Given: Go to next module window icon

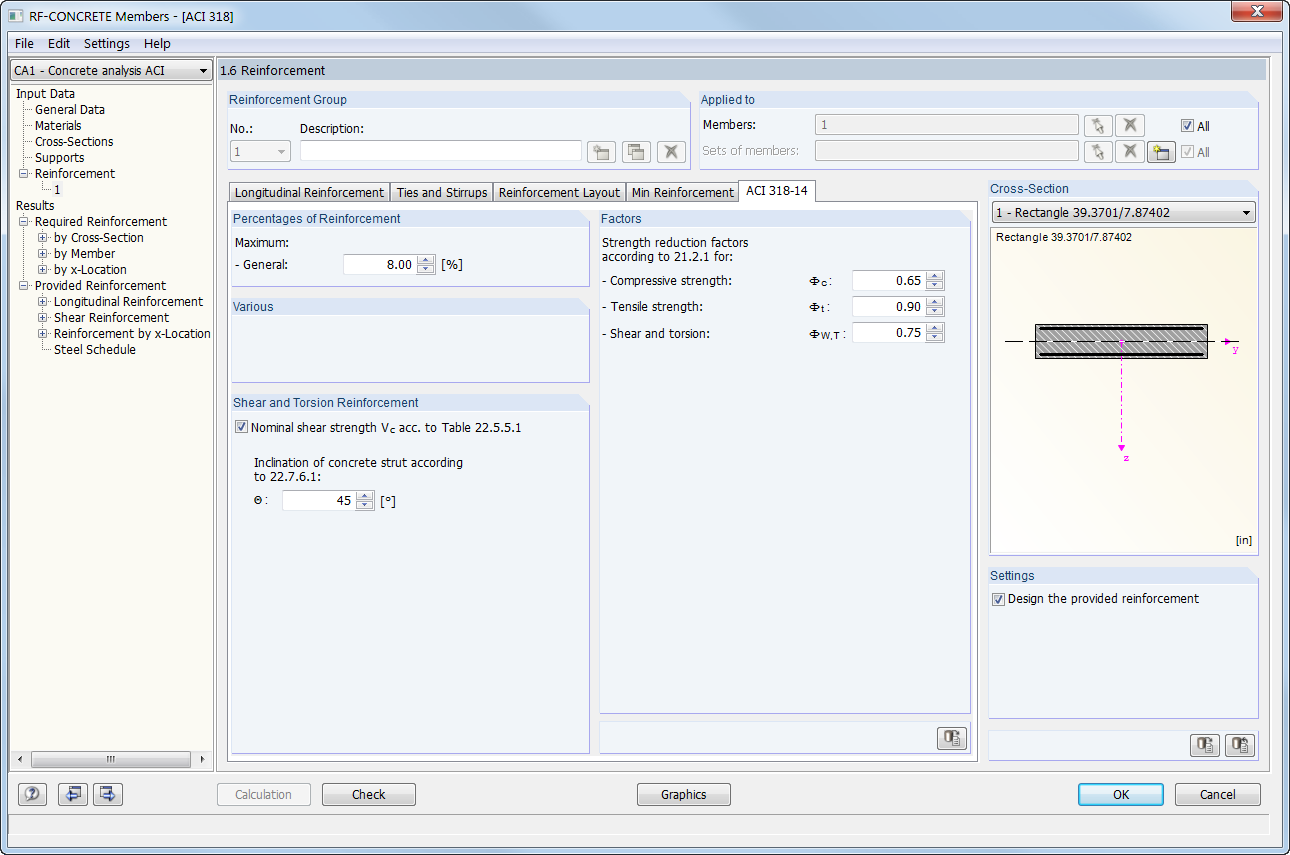Looking at the screenshot, I should click(108, 794).
